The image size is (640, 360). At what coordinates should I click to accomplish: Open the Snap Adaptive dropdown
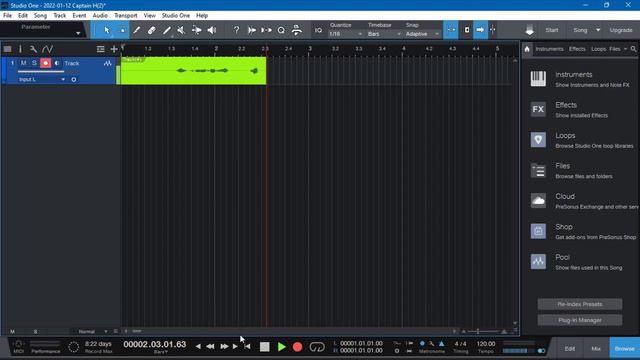point(422,34)
